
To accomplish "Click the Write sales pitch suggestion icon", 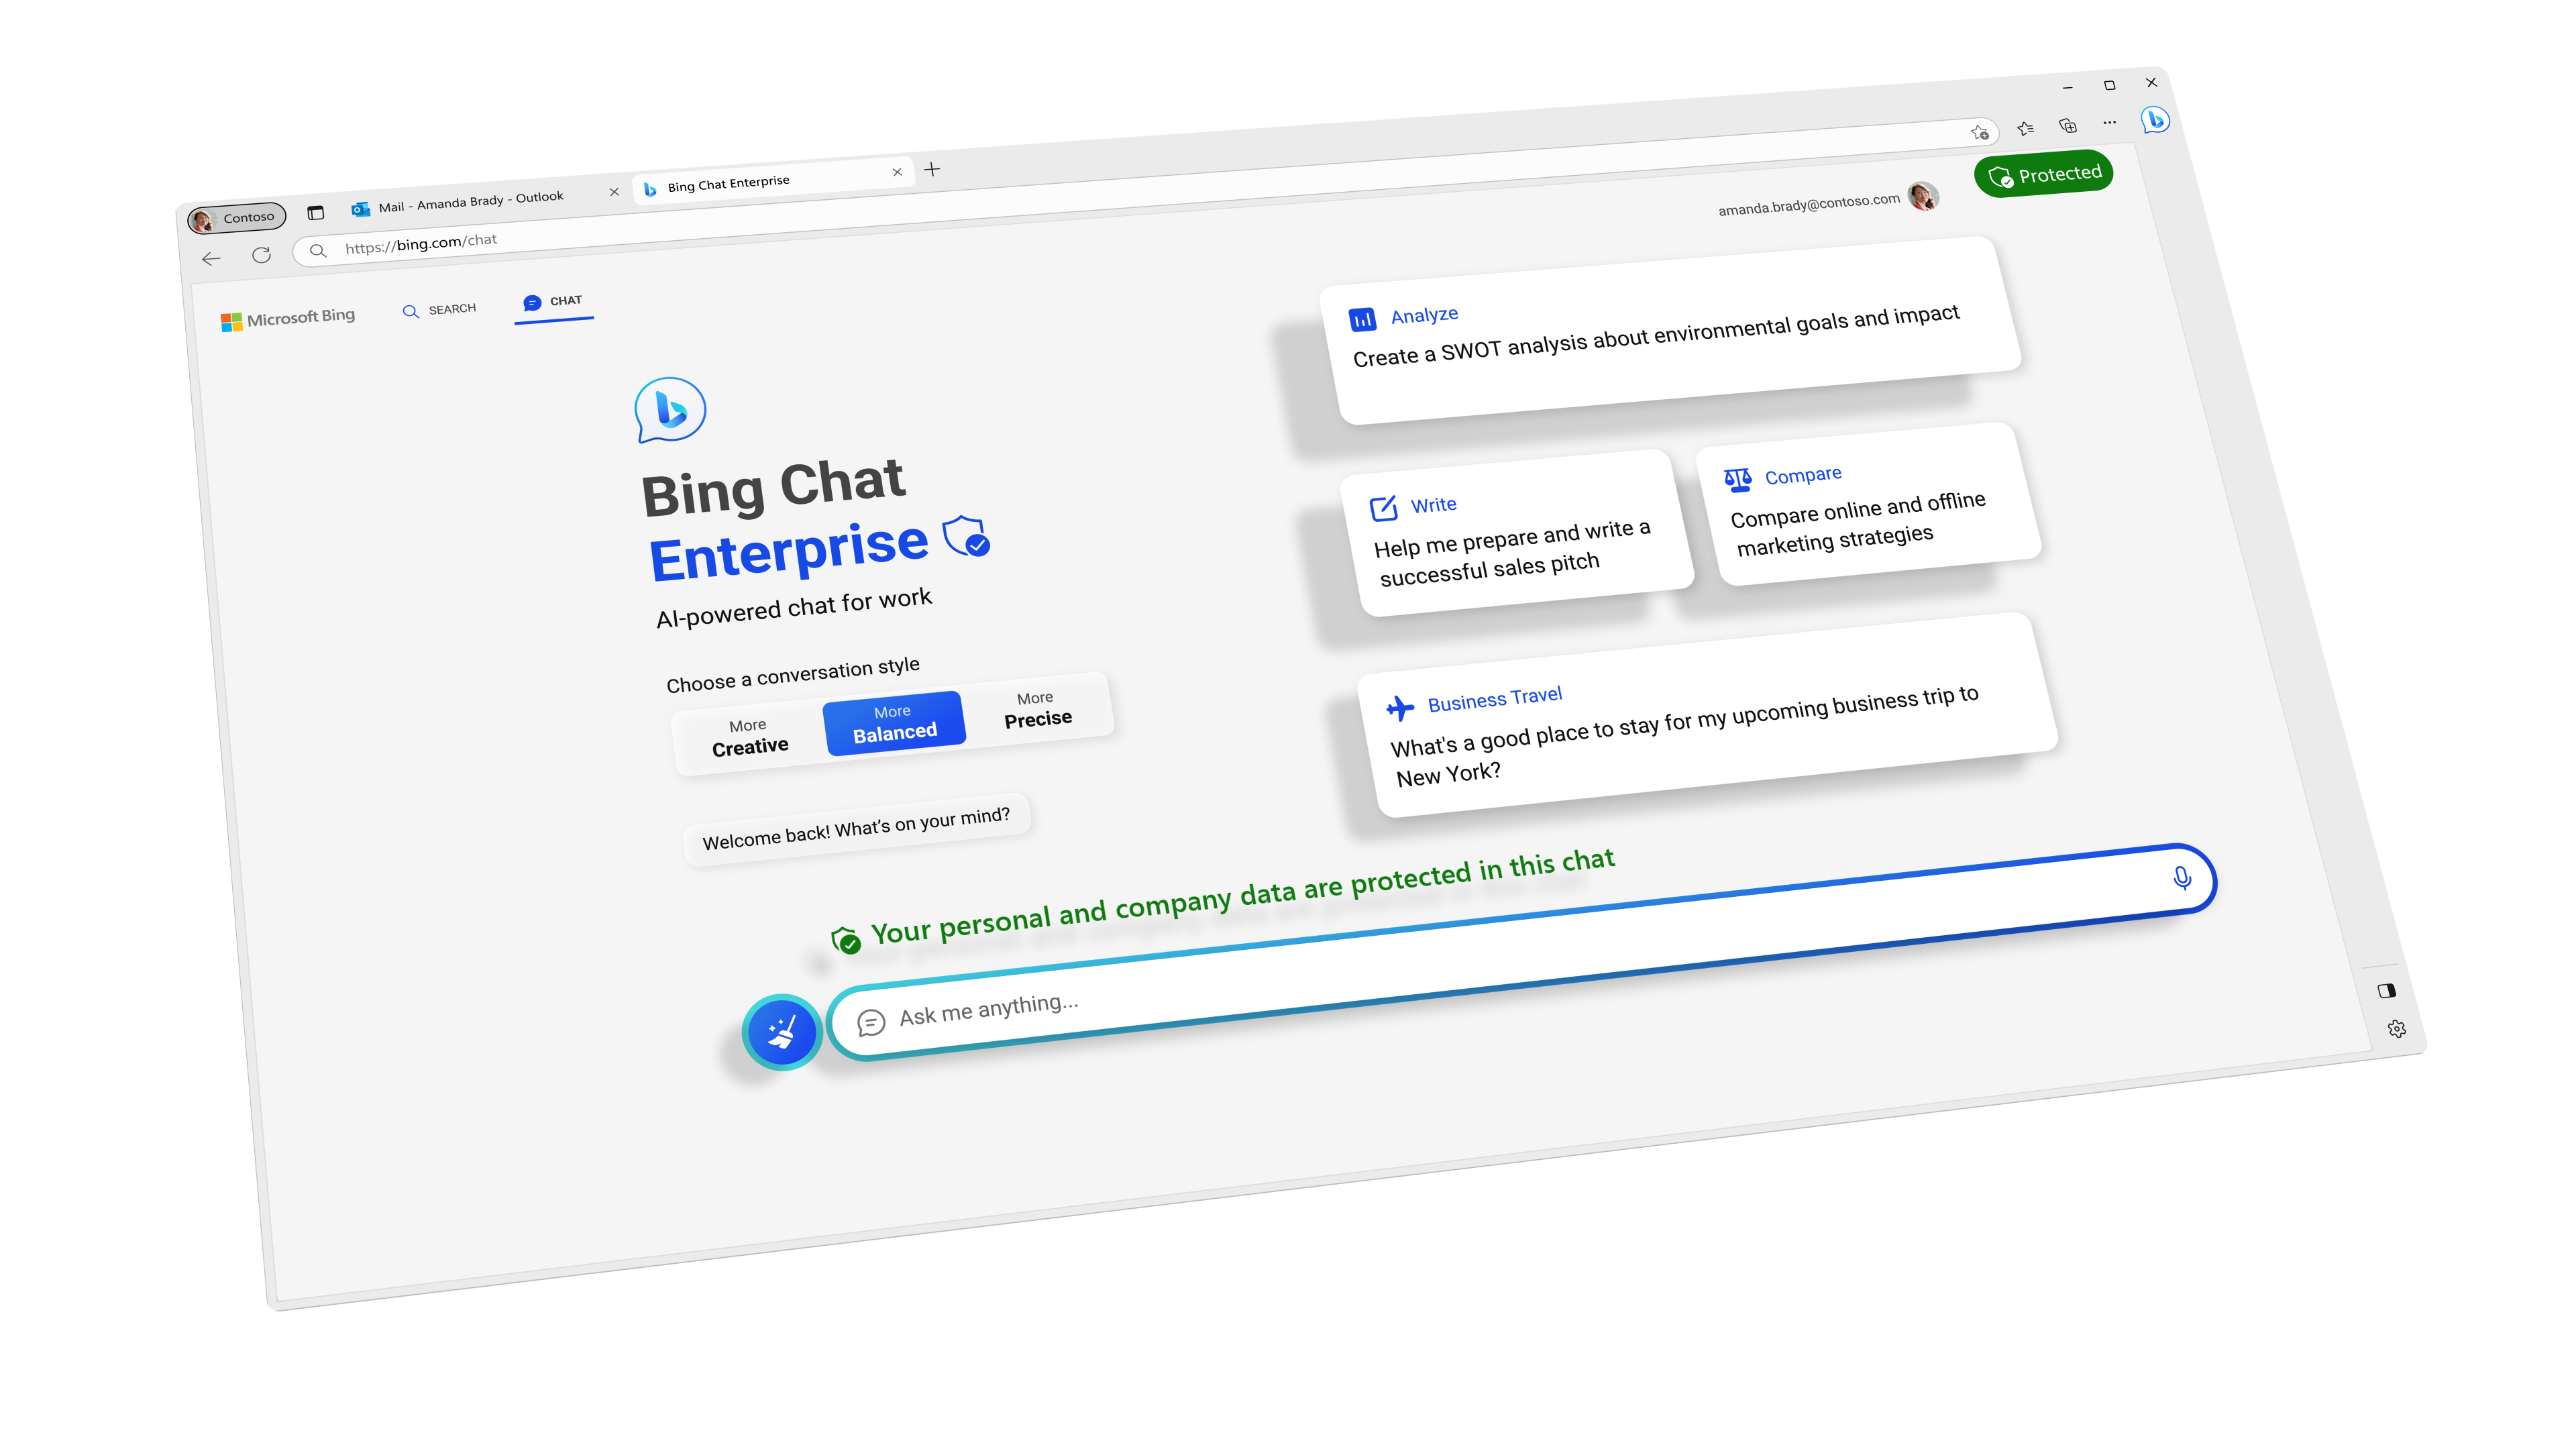I will [x=1385, y=506].
